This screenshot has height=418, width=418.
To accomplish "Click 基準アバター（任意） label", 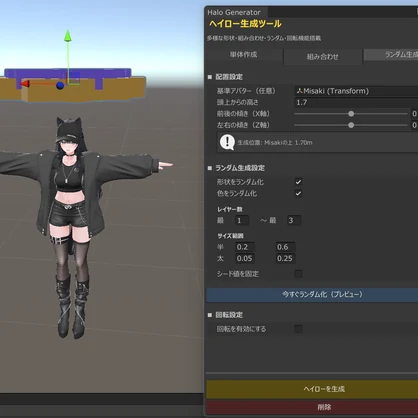I will 246,91.
